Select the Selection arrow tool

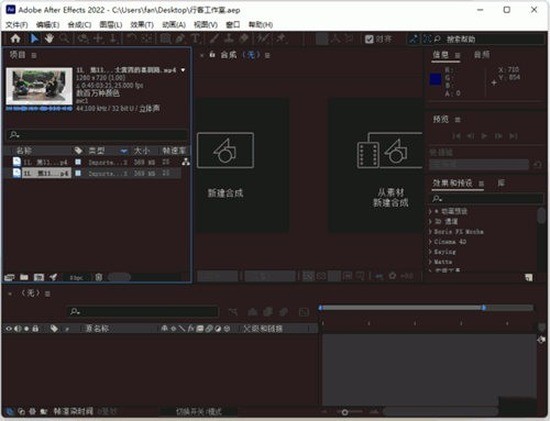coord(34,38)
